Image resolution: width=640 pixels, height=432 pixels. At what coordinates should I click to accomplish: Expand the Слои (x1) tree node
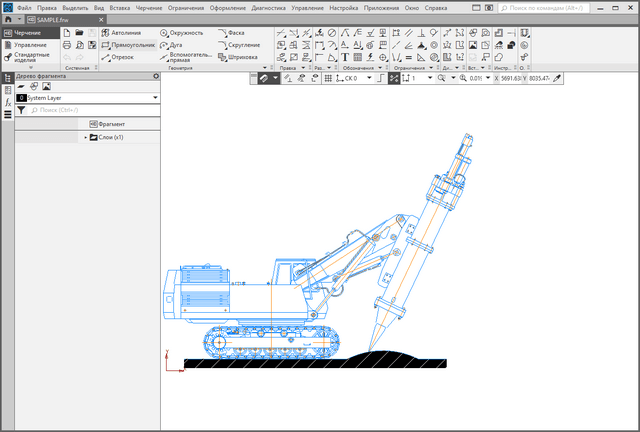coord(86,137)
